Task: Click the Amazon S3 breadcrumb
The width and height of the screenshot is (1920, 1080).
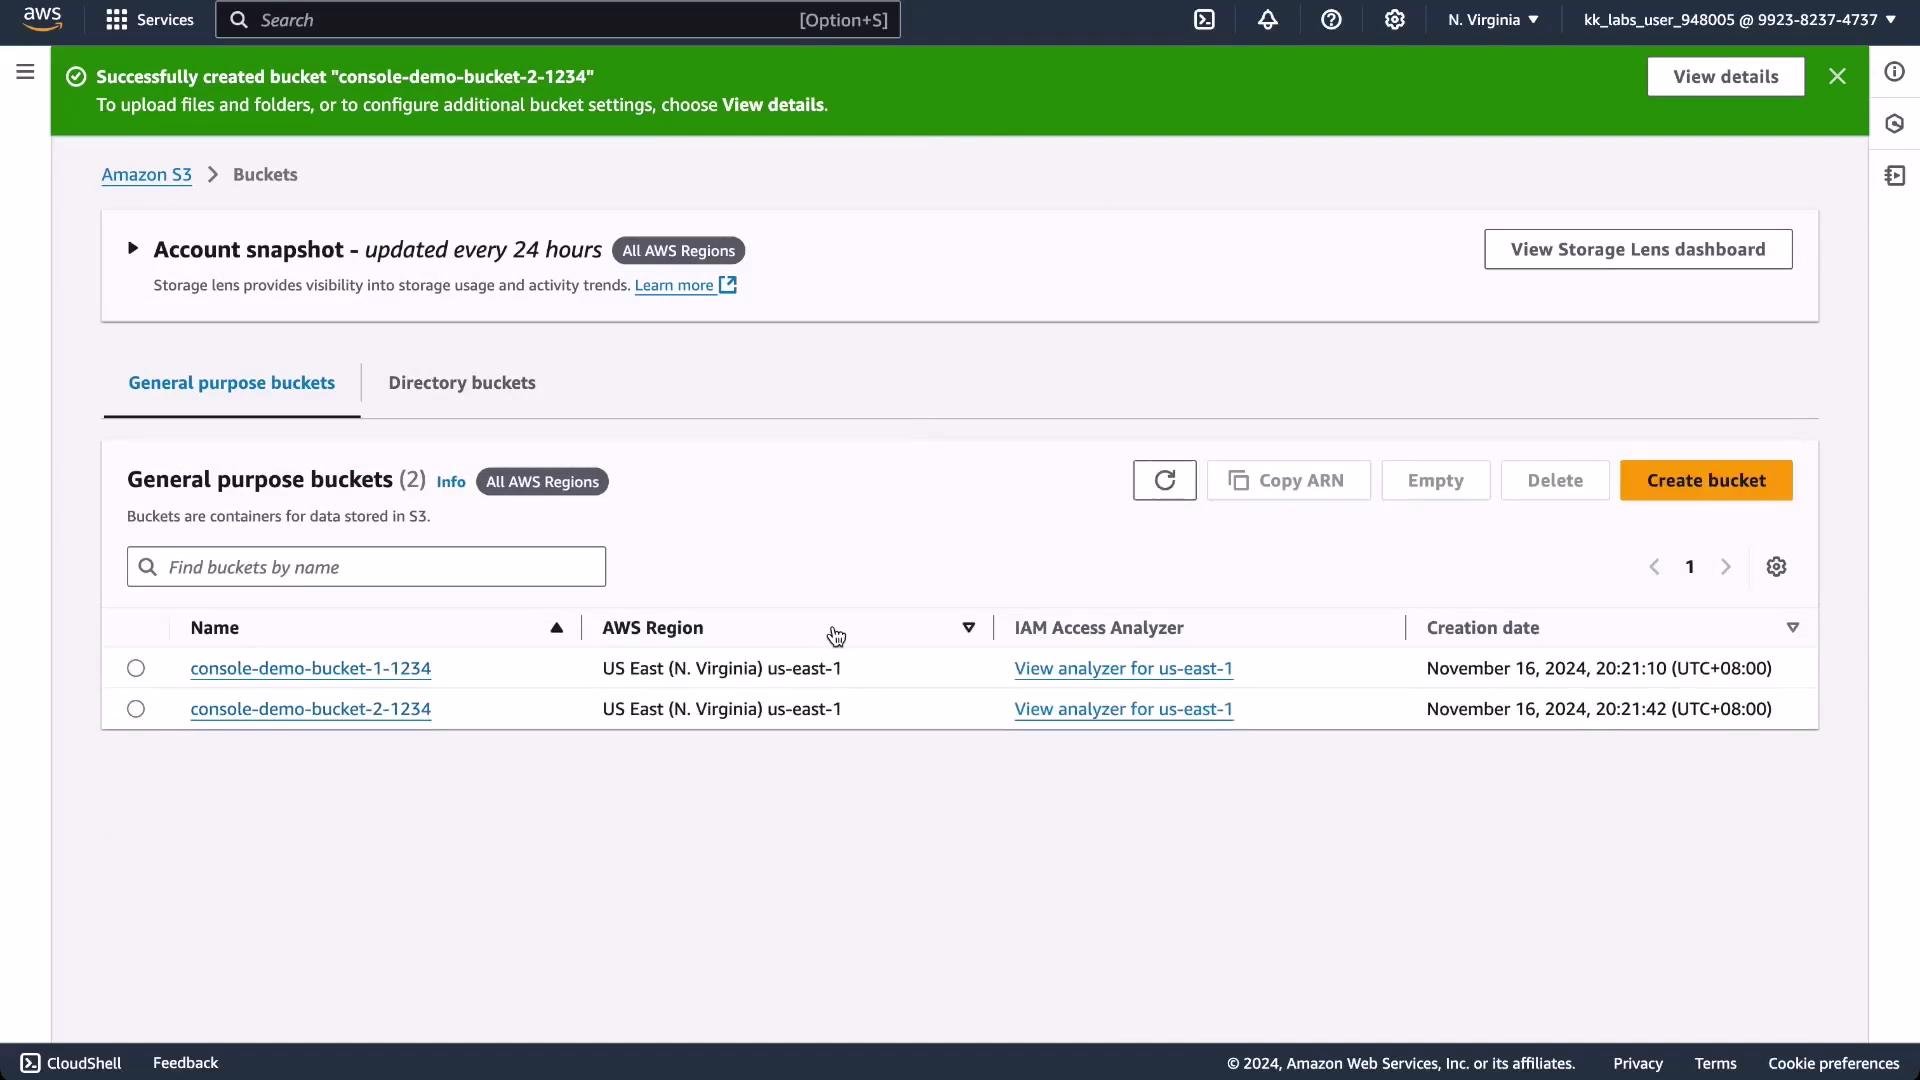Action: click(146, 174)
